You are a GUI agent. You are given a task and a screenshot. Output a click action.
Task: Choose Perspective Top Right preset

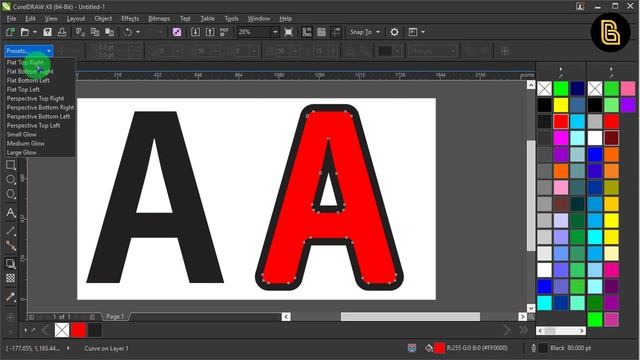36,98
